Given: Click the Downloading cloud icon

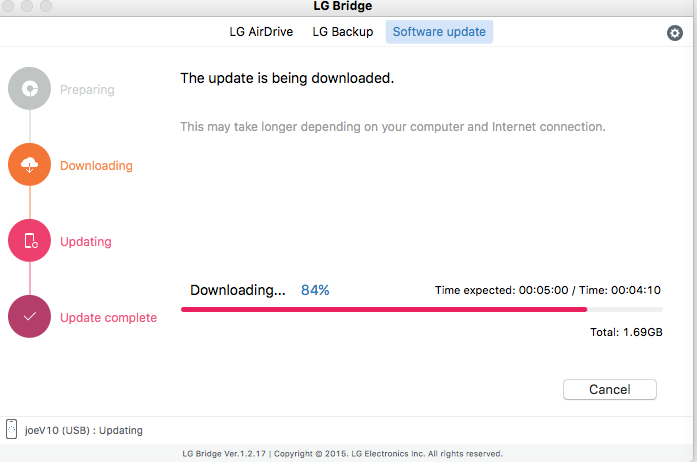Looking at the screenshot, I should click(29, 165).
